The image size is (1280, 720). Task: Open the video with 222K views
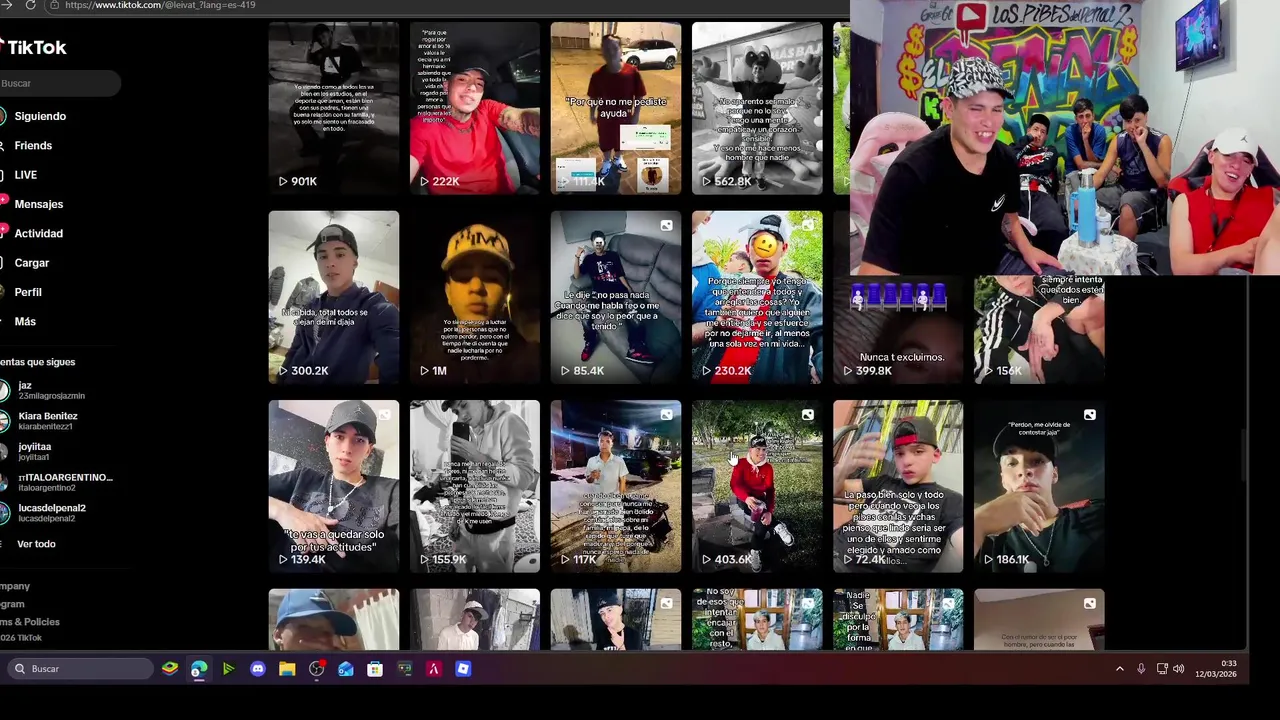click(474, 108)
